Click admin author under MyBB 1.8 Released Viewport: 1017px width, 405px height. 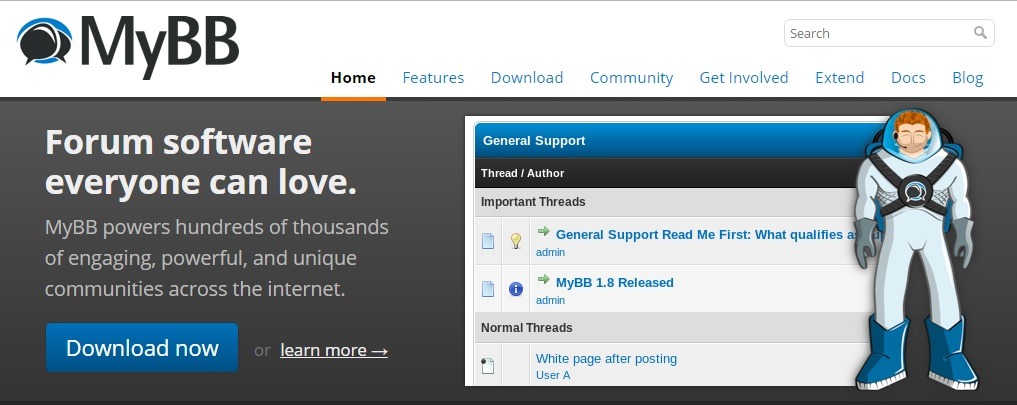(551, 301)
